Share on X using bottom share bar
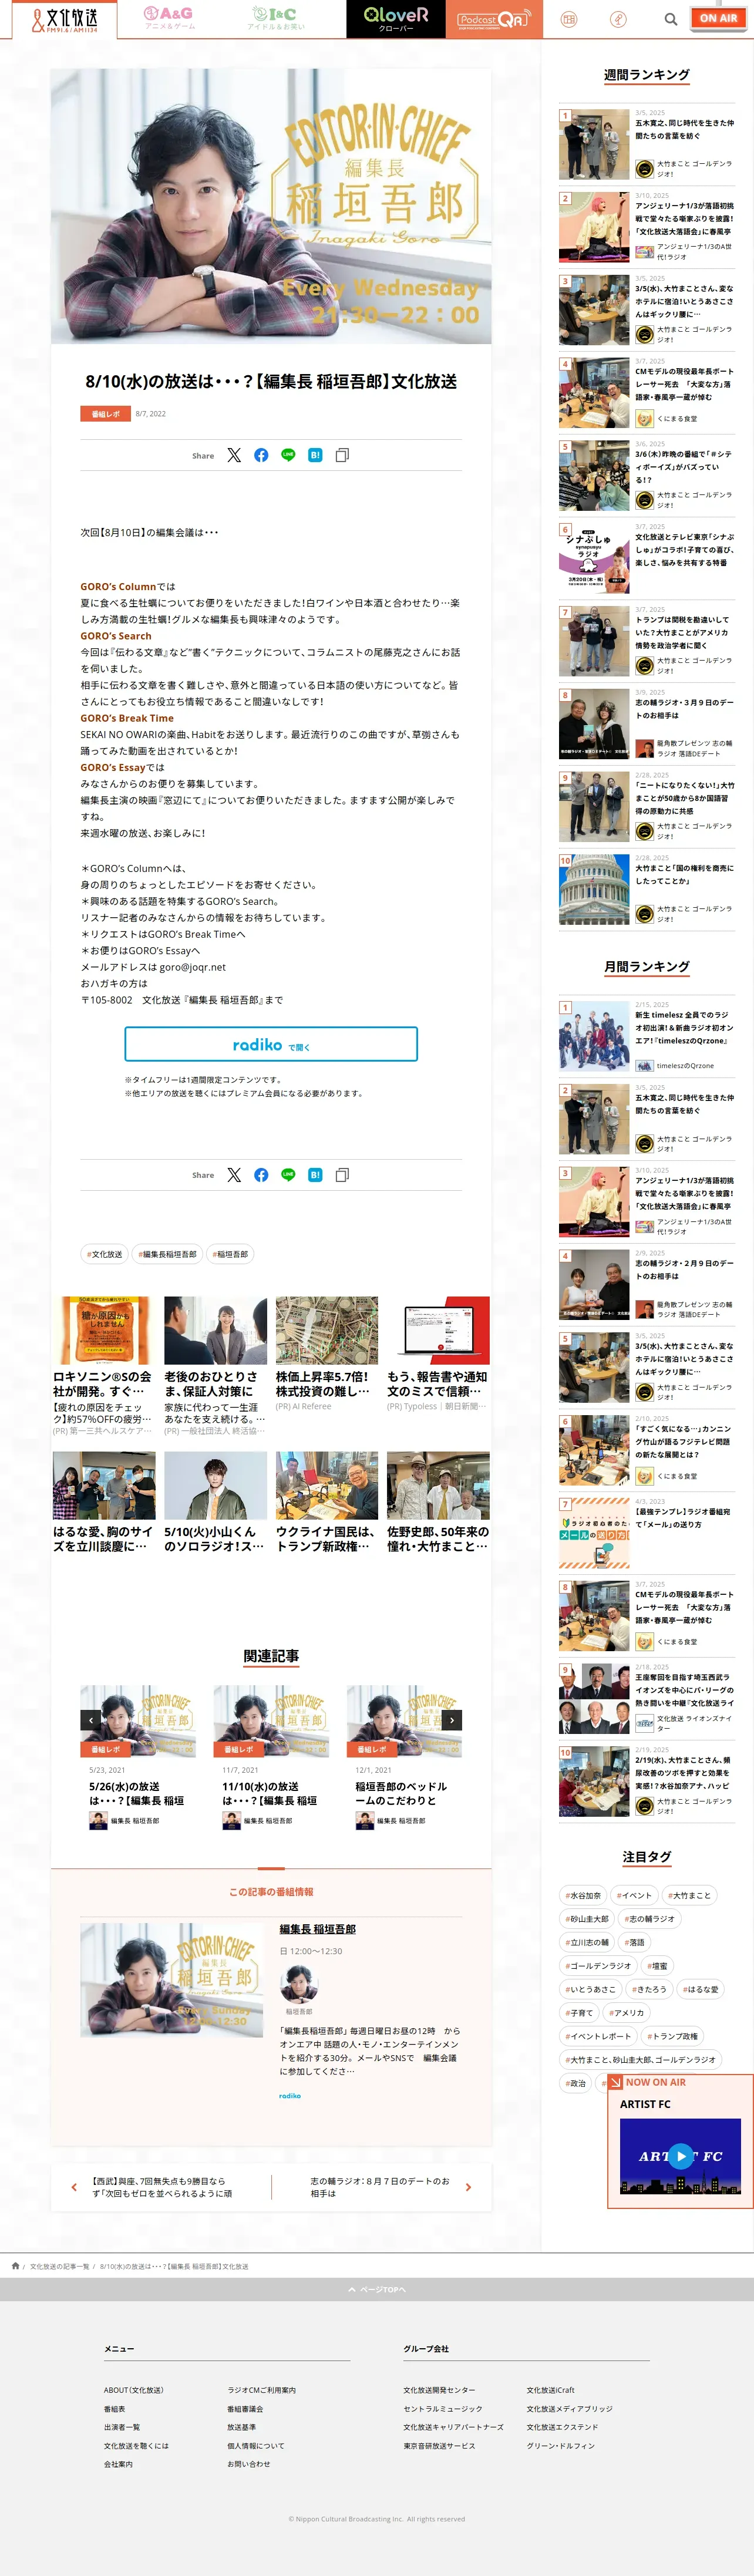754x2576 pixels. [x=234, y=1175]
